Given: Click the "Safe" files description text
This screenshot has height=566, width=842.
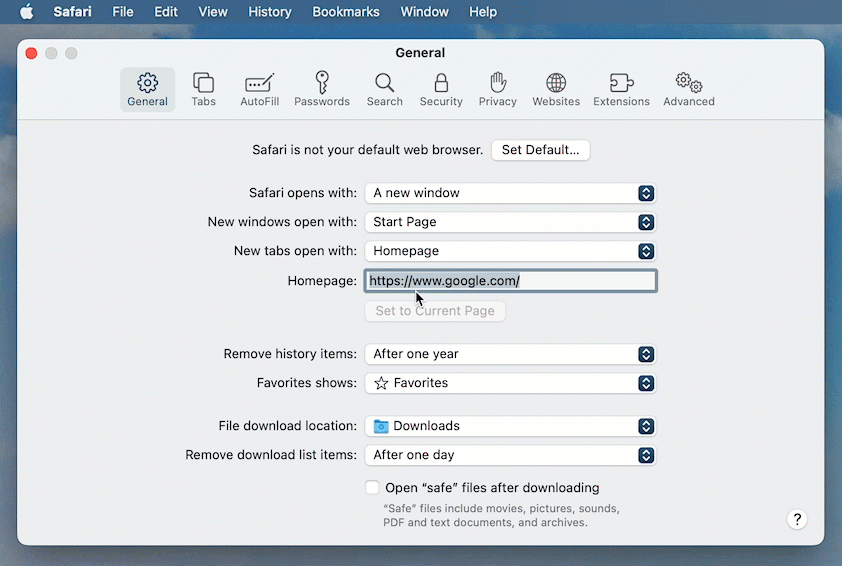Looking at the screenshot, I should point(501,516).
